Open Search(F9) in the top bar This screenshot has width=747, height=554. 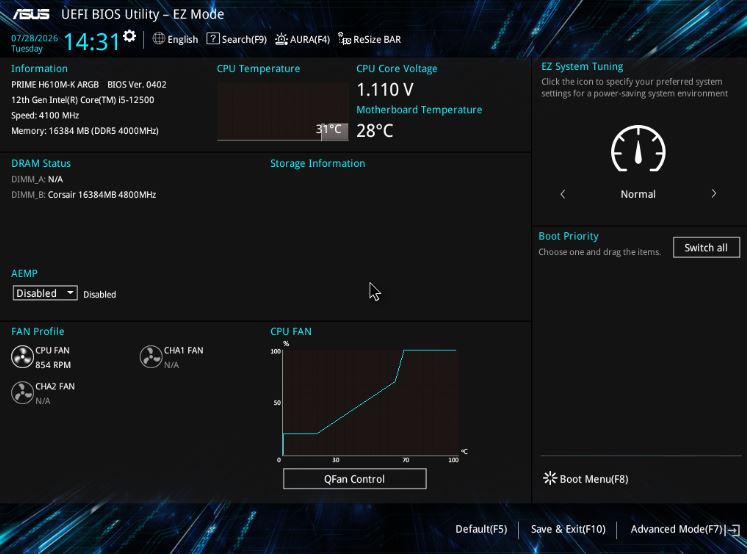237,39
